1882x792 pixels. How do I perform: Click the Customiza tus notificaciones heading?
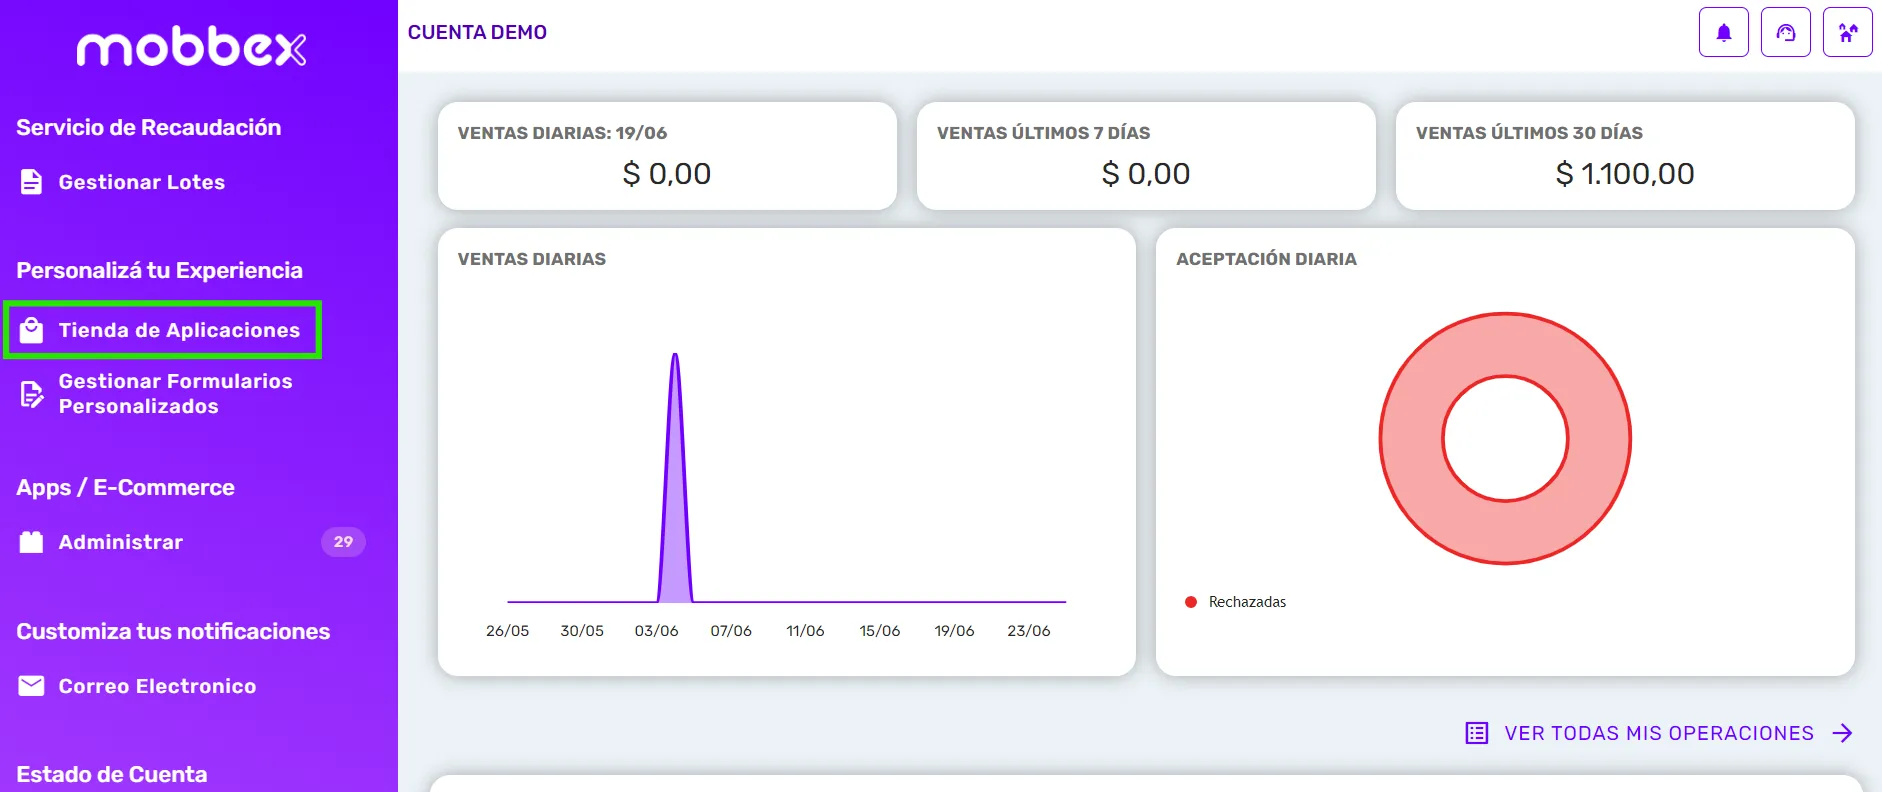(x=173, y=631)
